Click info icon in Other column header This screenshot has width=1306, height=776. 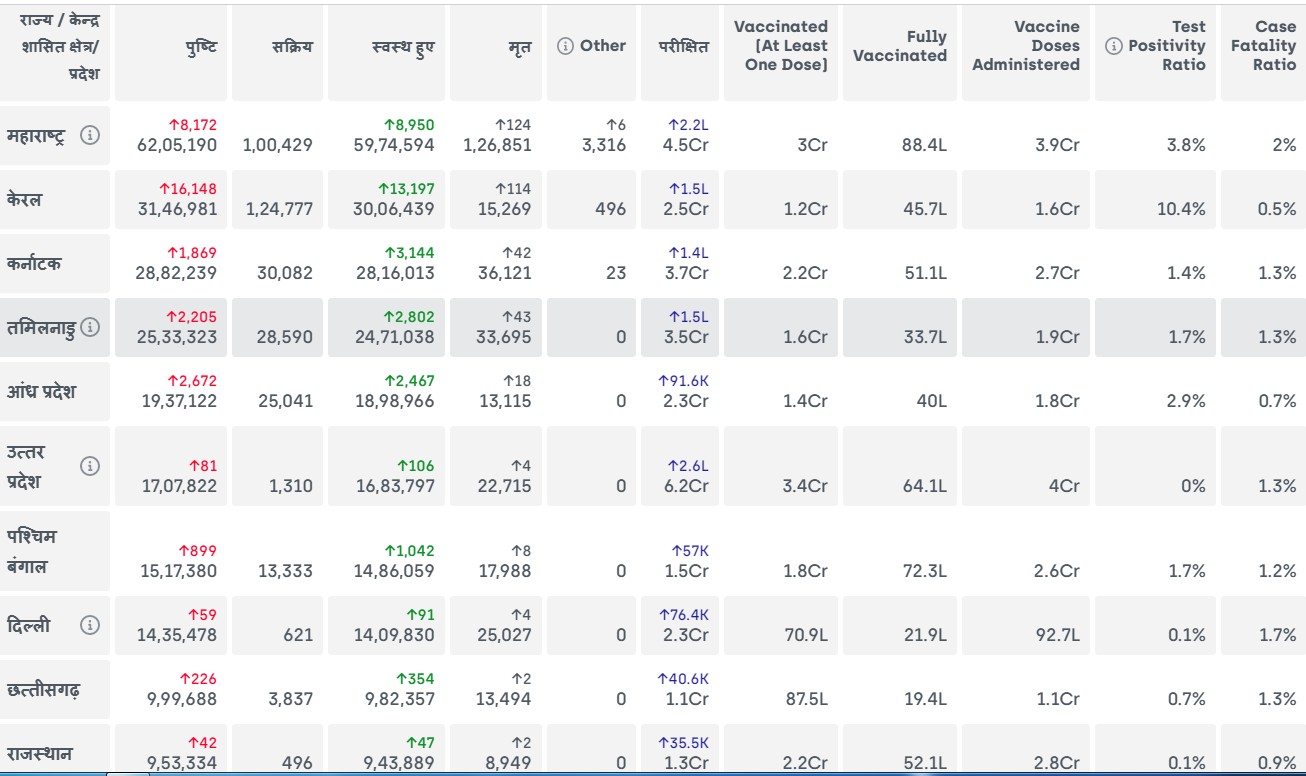[565, 46]
